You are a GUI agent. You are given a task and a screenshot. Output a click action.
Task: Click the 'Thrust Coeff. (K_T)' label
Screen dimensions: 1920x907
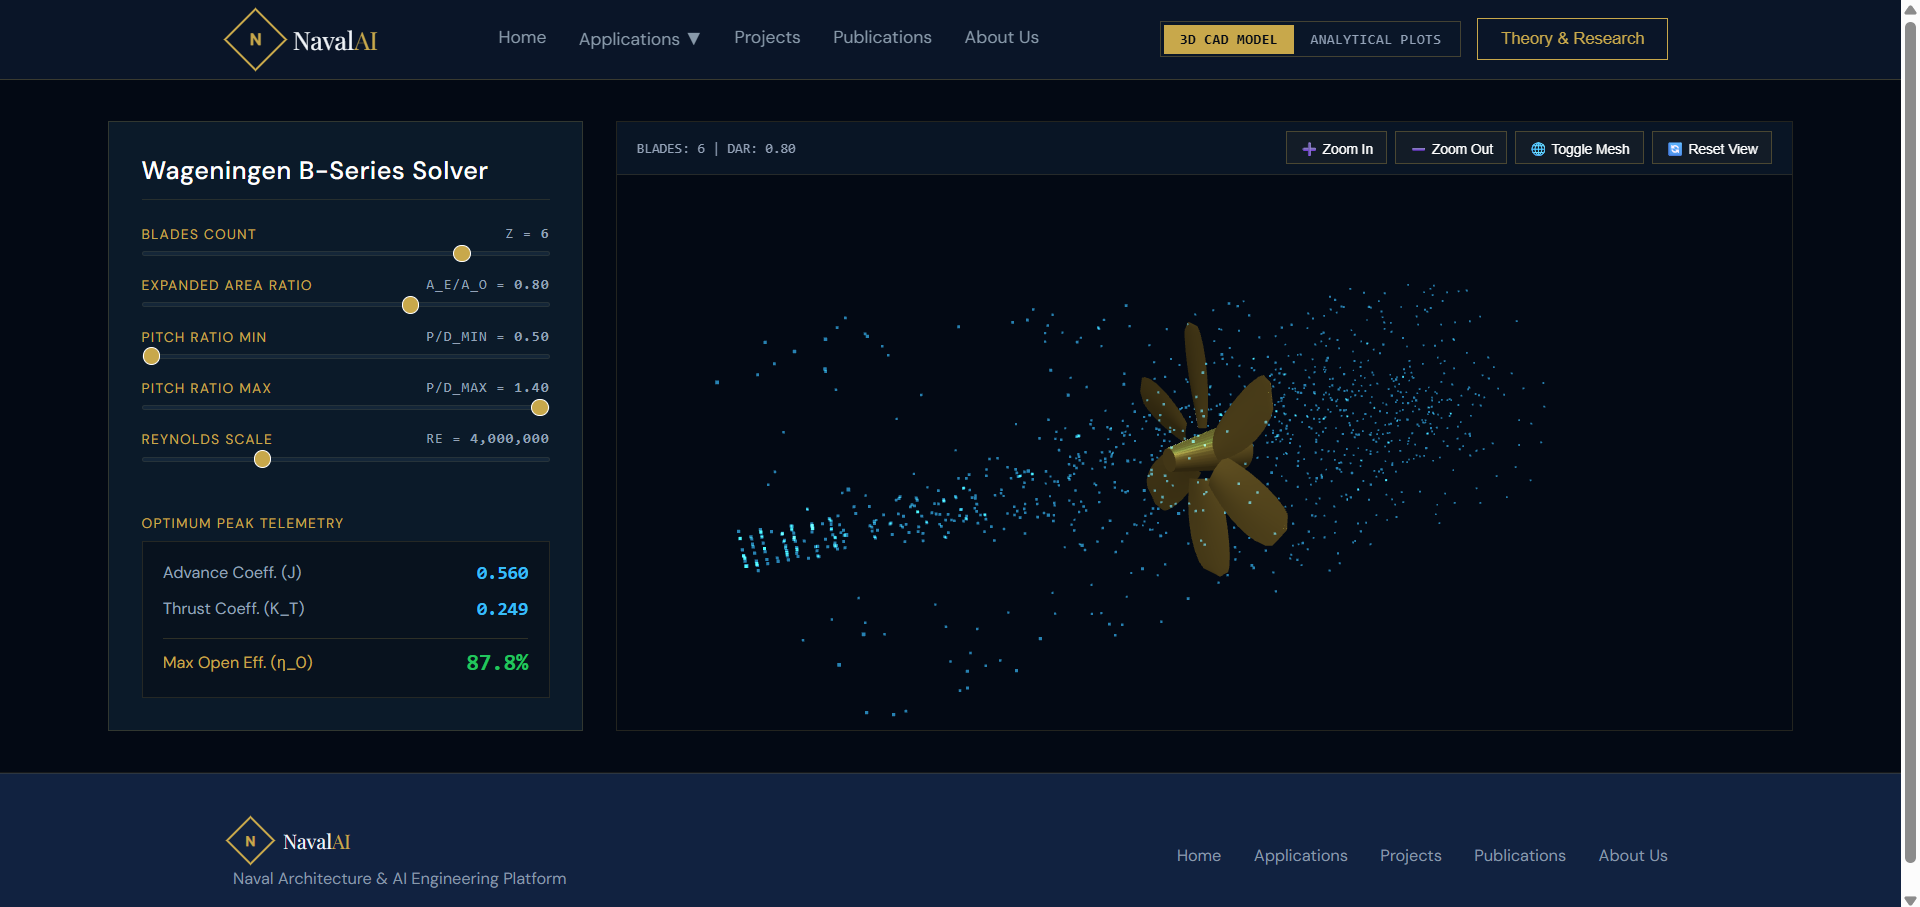tap(234, 608)
